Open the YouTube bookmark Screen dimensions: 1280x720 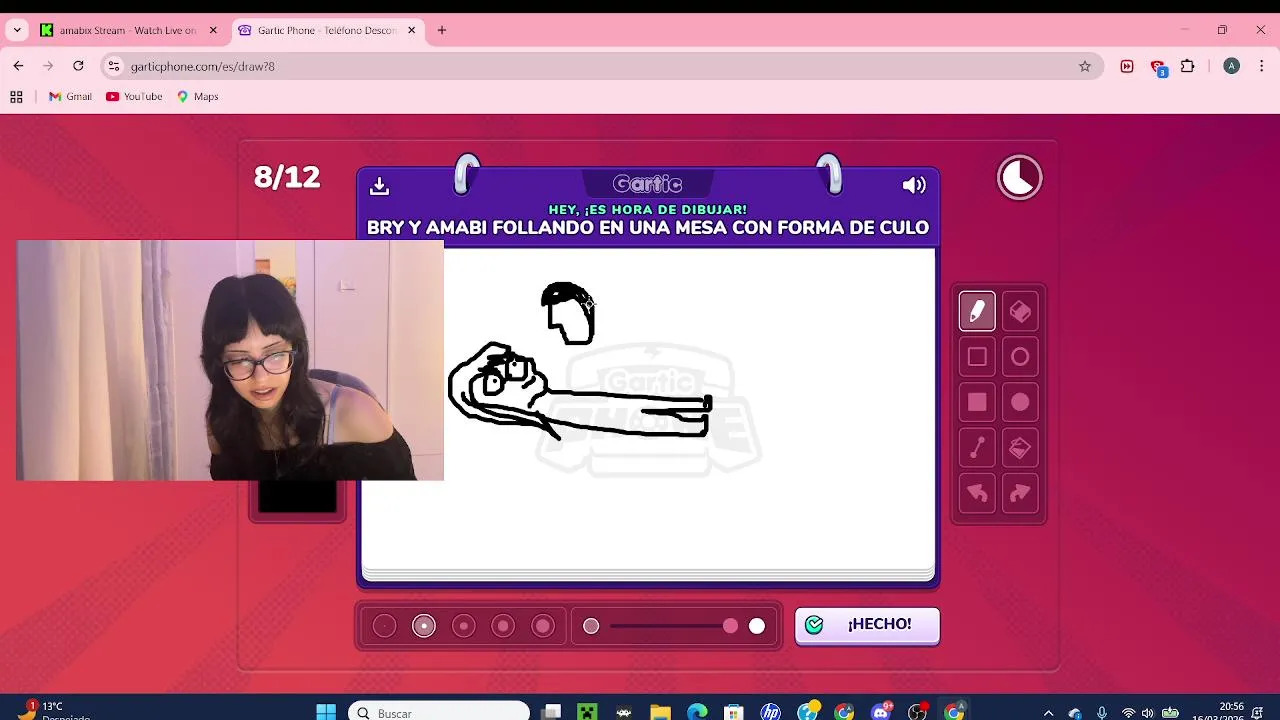point(134,97)
